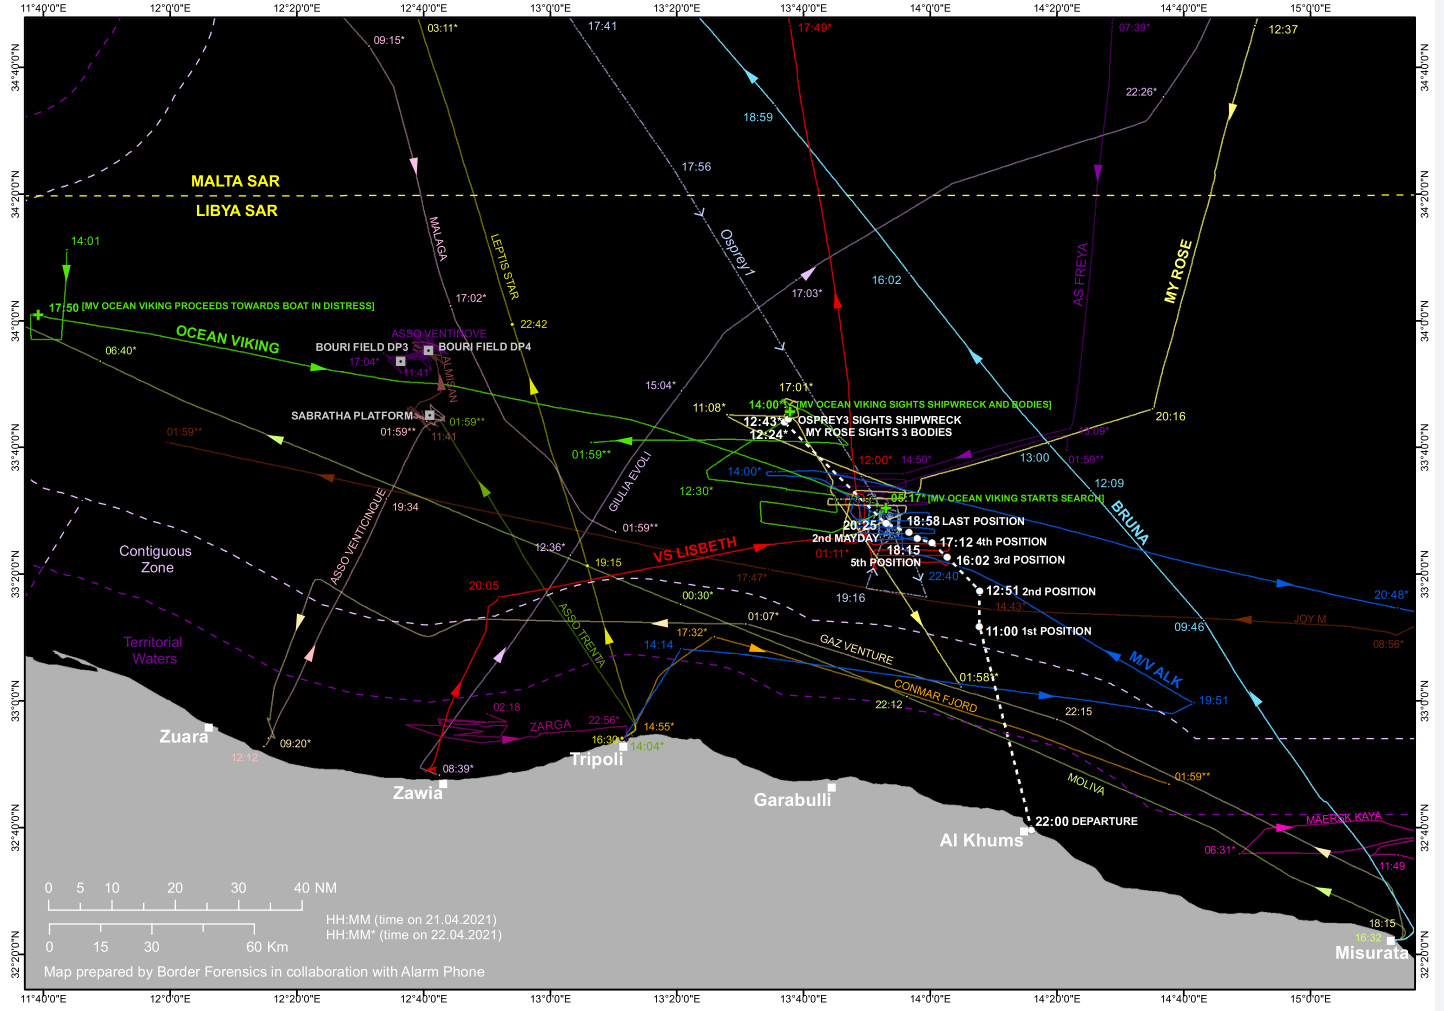
Task: Select the 11:00 1st position dot
Action: point(980,627)
